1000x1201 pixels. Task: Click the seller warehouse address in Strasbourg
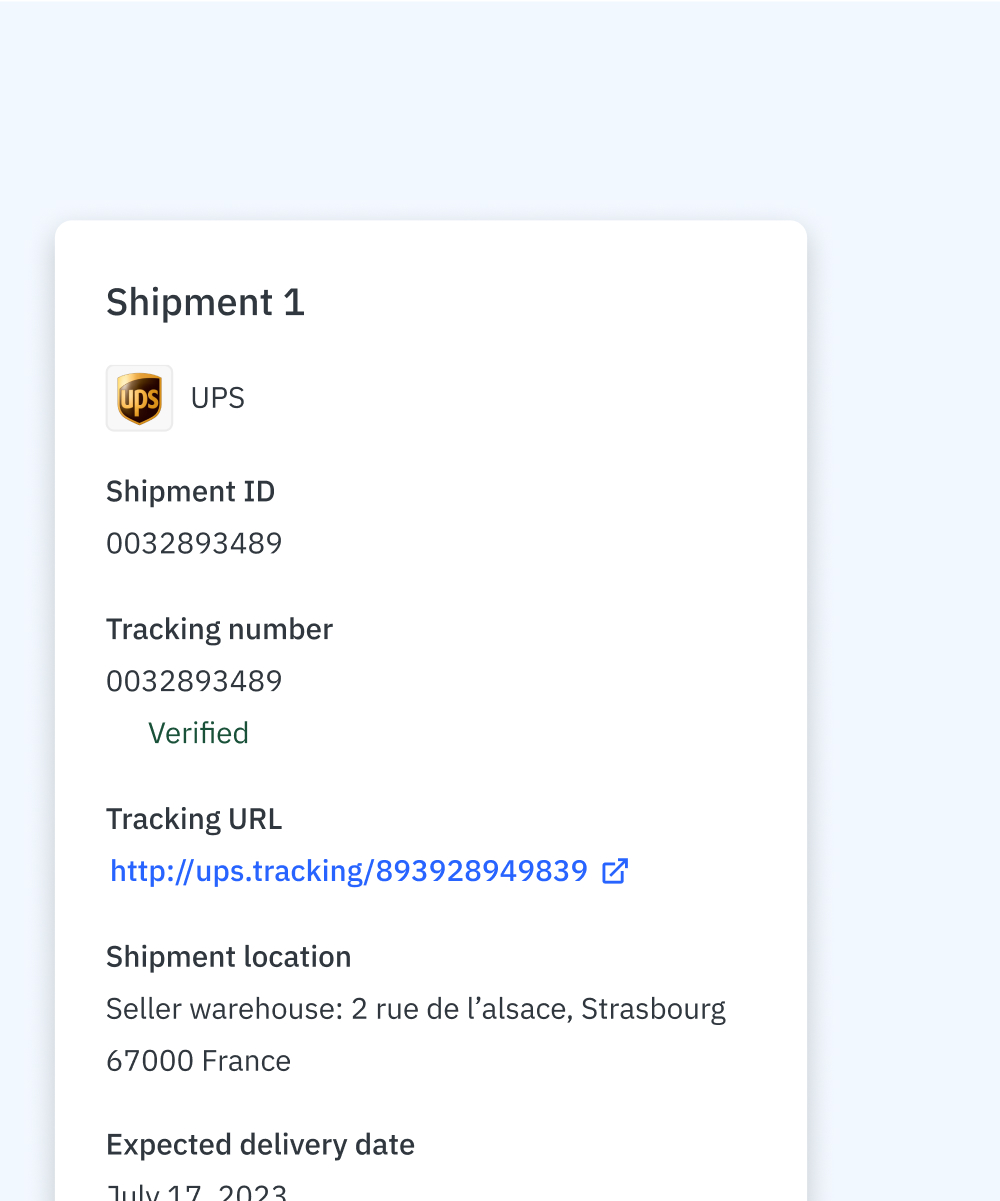415,1008
